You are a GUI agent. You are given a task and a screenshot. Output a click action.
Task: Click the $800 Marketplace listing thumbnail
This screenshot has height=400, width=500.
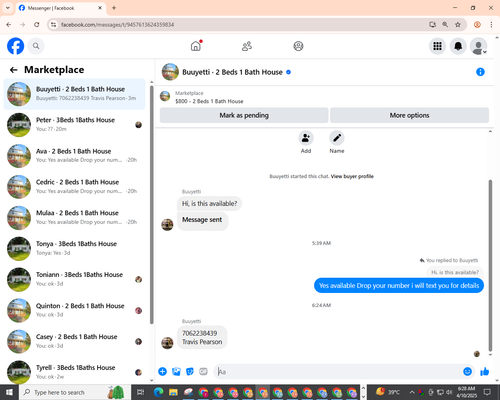click(165, 96)
